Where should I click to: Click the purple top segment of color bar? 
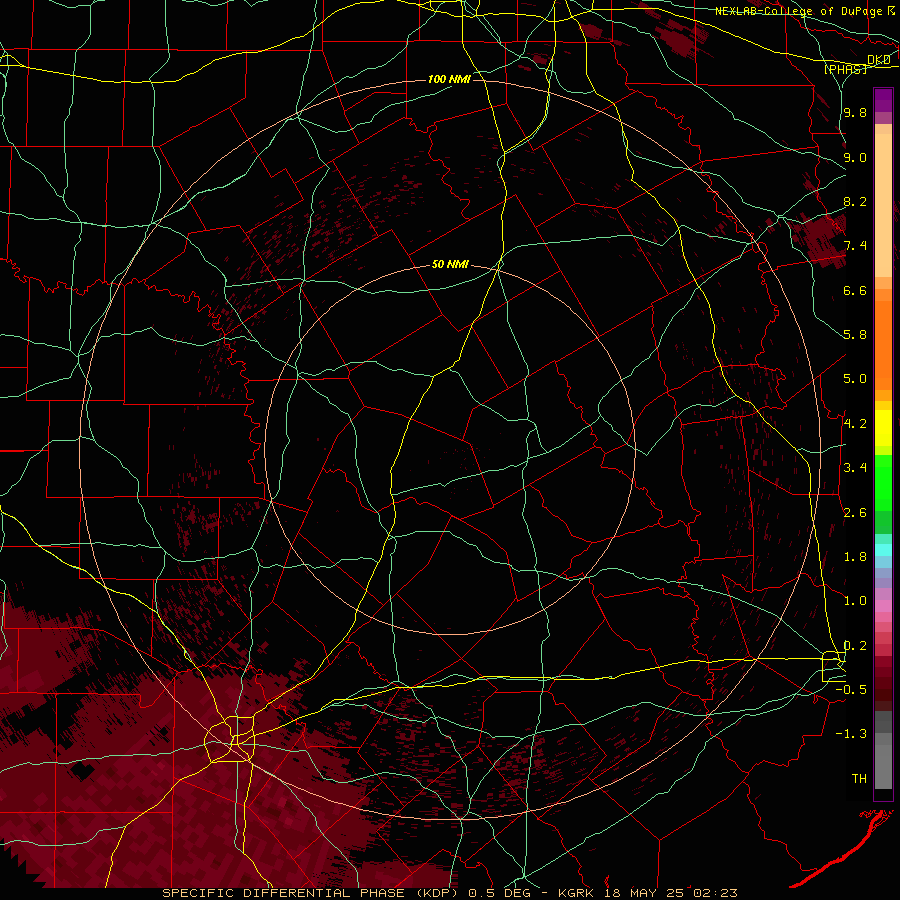coord(883,100)
